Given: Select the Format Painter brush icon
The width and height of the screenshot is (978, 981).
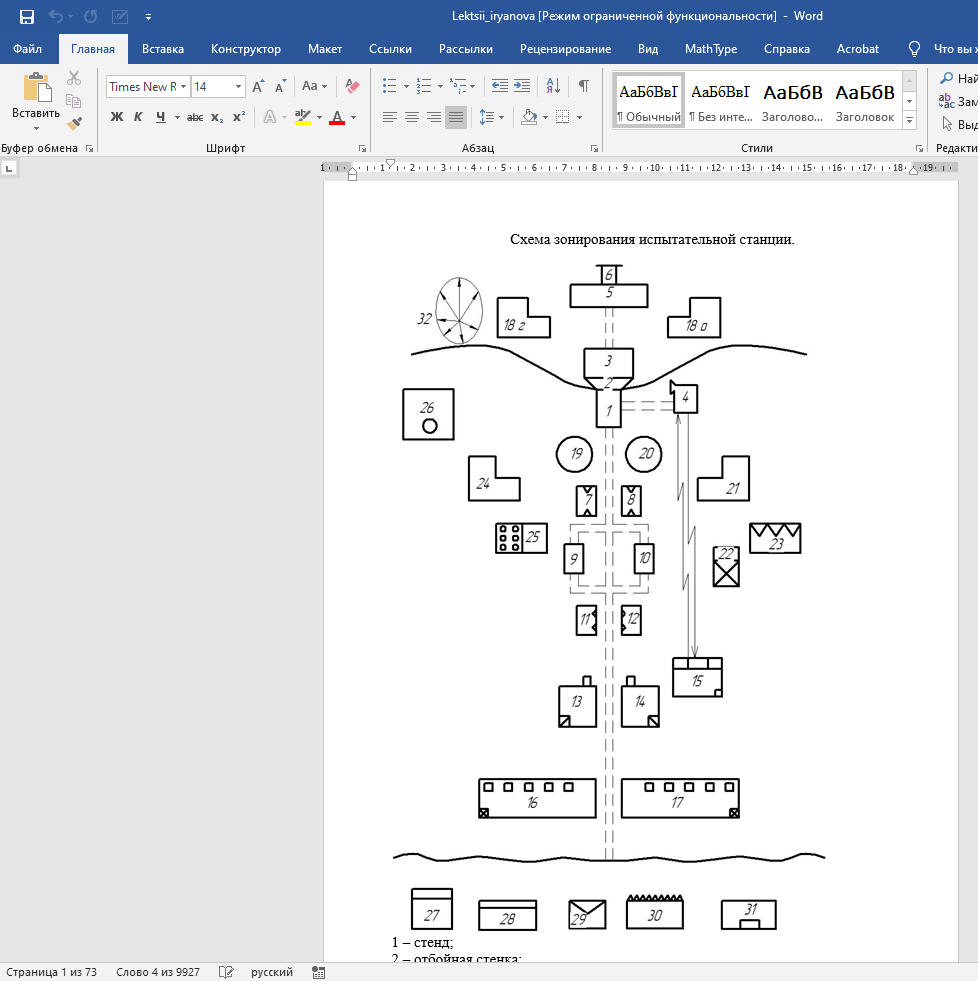Looking at the screenshot, I should (x=74, y=123).
